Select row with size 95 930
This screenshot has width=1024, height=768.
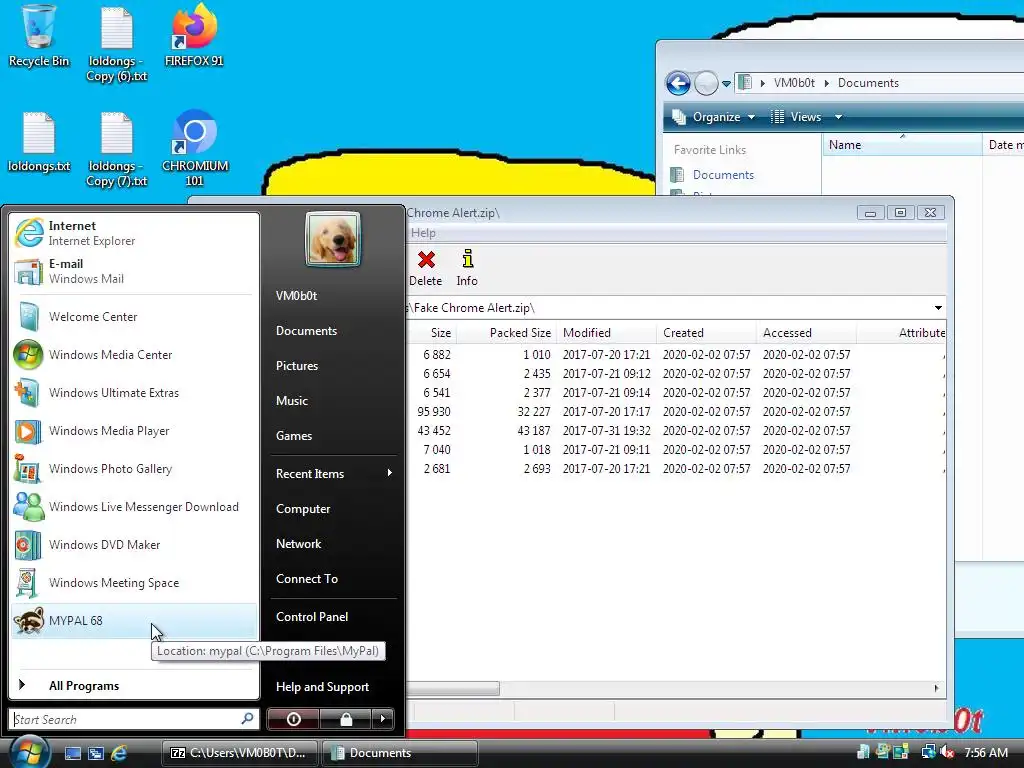[675, 411]
